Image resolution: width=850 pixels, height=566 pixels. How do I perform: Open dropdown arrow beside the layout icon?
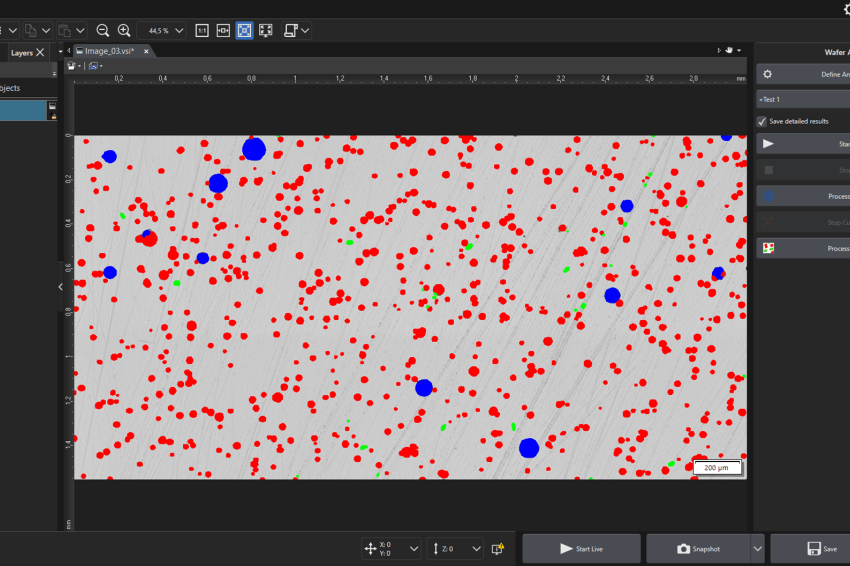305,31
